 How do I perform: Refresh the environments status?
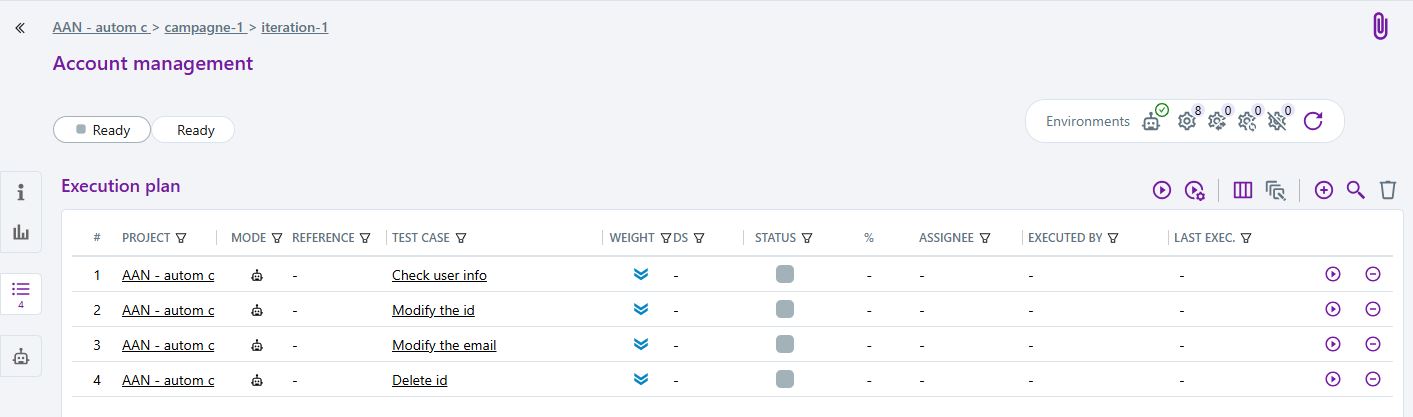[x=1313, y=121]
